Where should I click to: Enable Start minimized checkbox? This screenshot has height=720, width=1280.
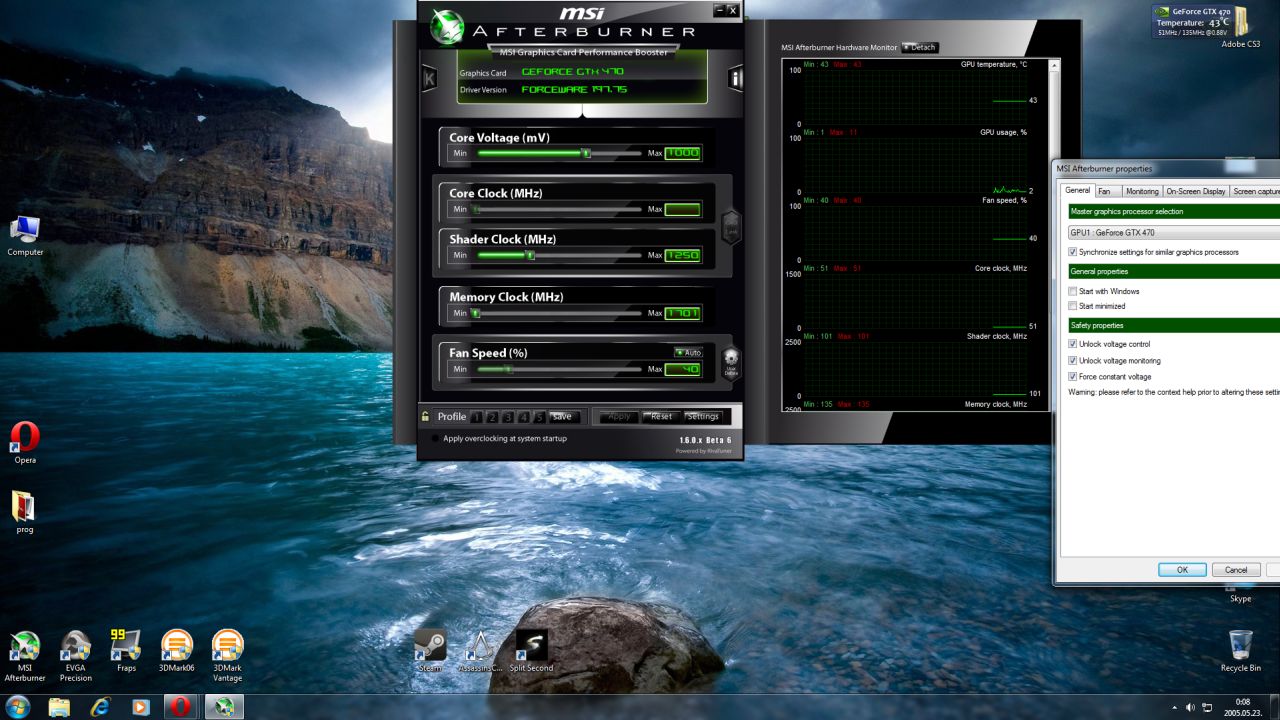[1074, 306]
